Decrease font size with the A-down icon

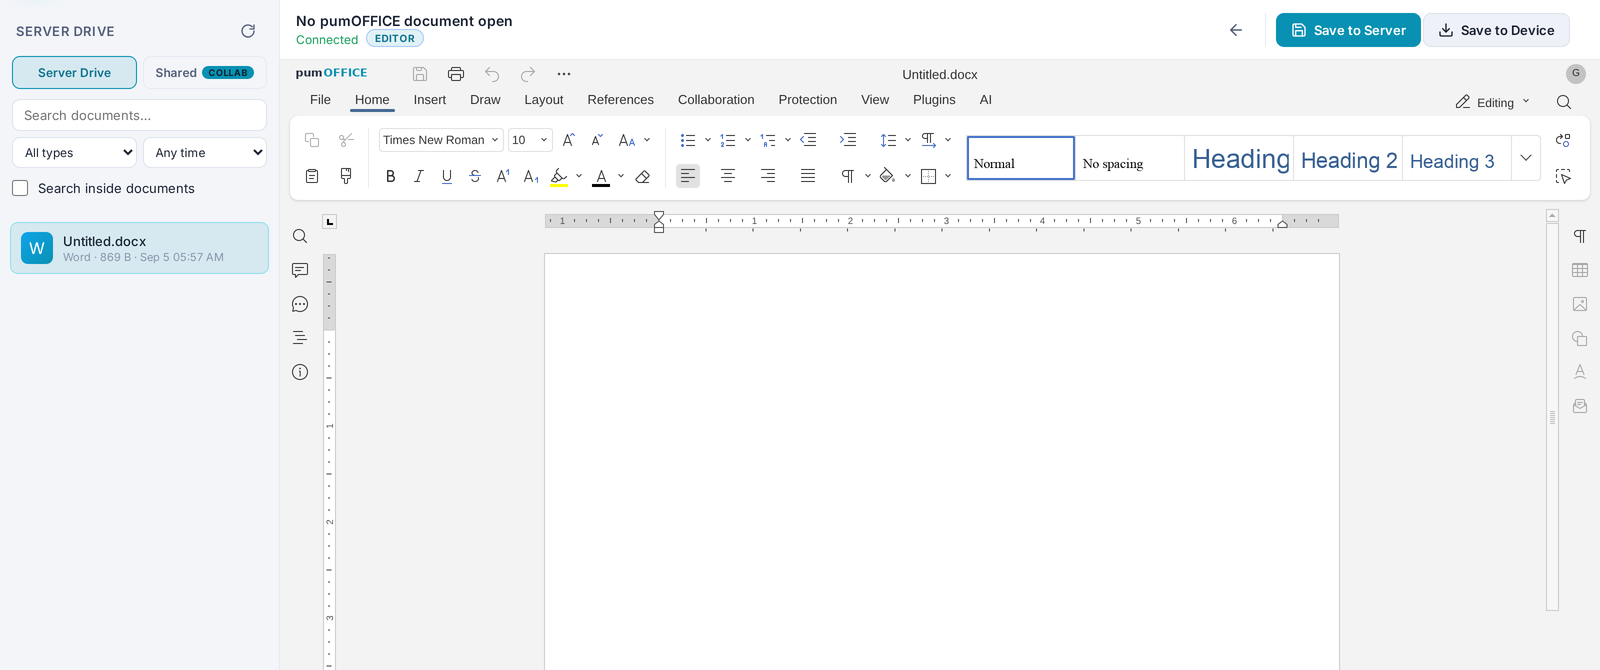click(x=596, y=140)
